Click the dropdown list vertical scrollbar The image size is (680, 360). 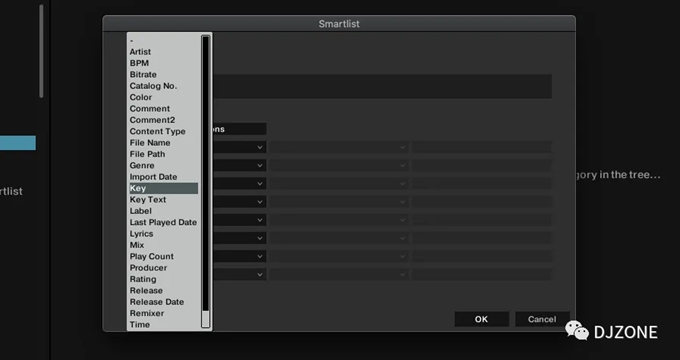point(206,181)
